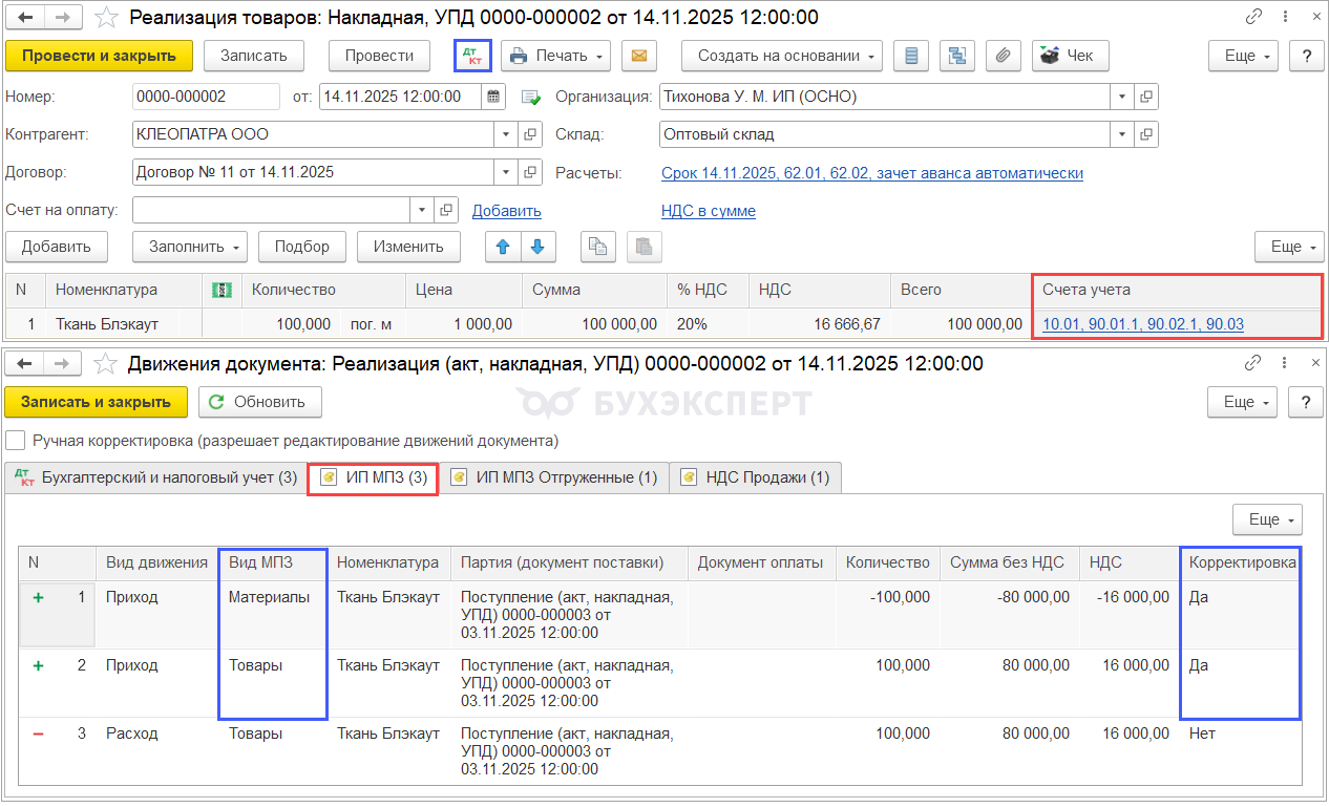Click the Записать и закрыть button
1329x806 pixels.
point(96,402)
